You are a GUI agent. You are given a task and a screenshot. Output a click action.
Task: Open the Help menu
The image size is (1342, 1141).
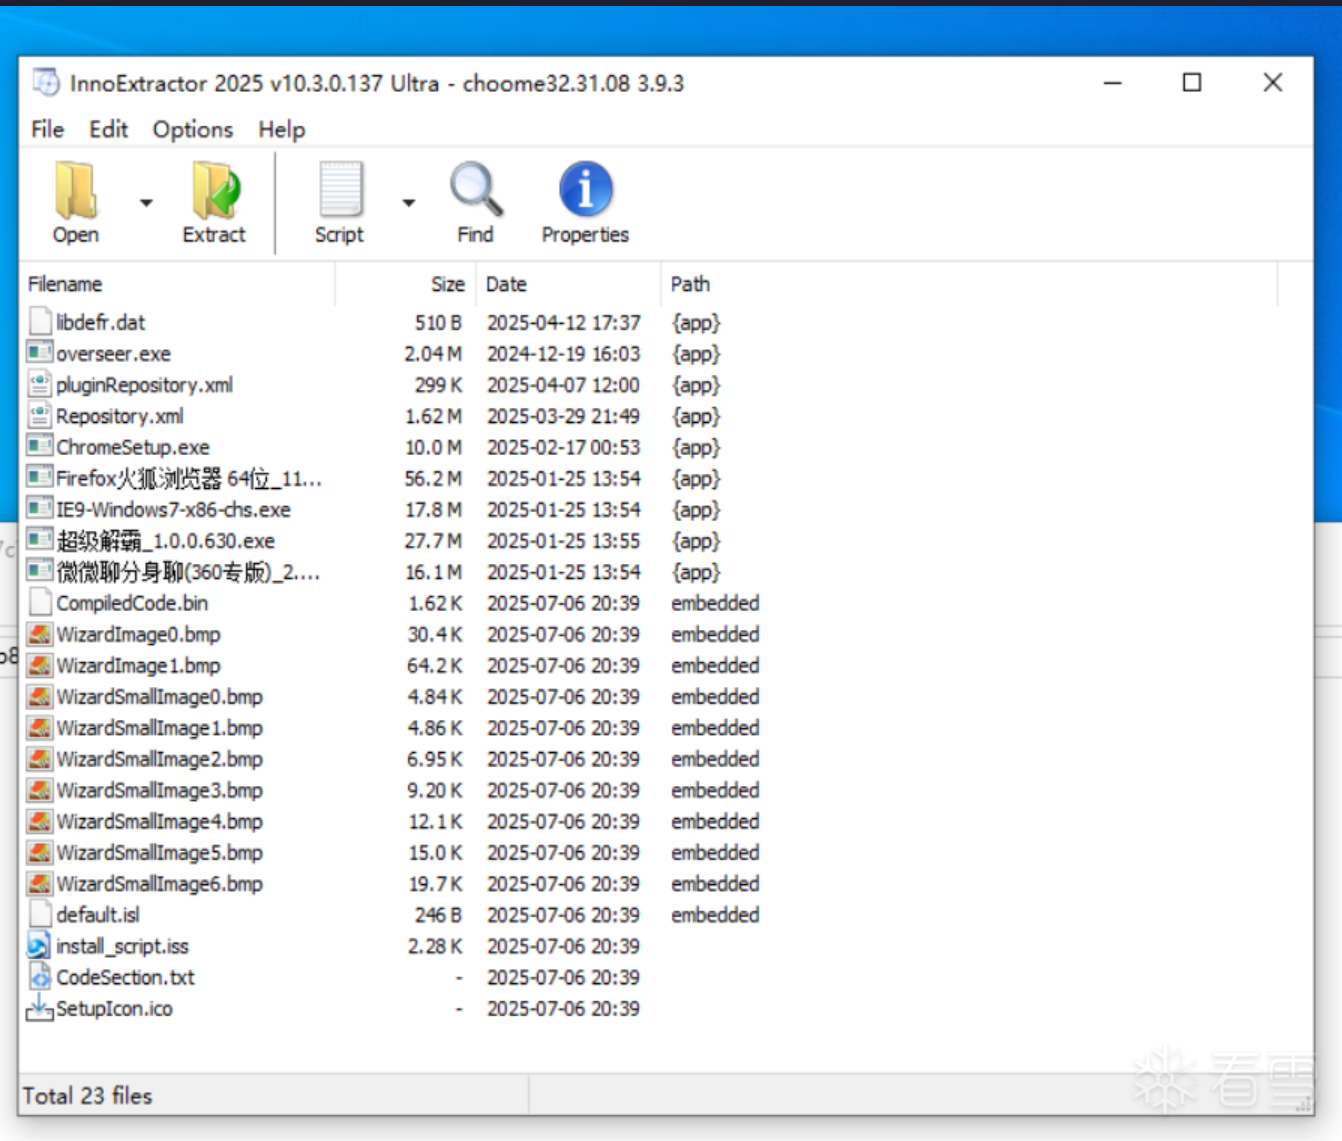coord(281,129)
